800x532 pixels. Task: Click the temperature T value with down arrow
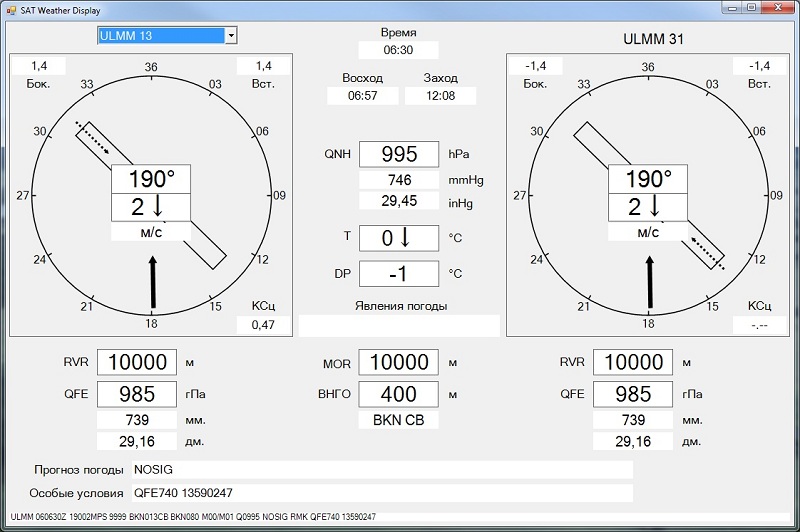(398, 239)
